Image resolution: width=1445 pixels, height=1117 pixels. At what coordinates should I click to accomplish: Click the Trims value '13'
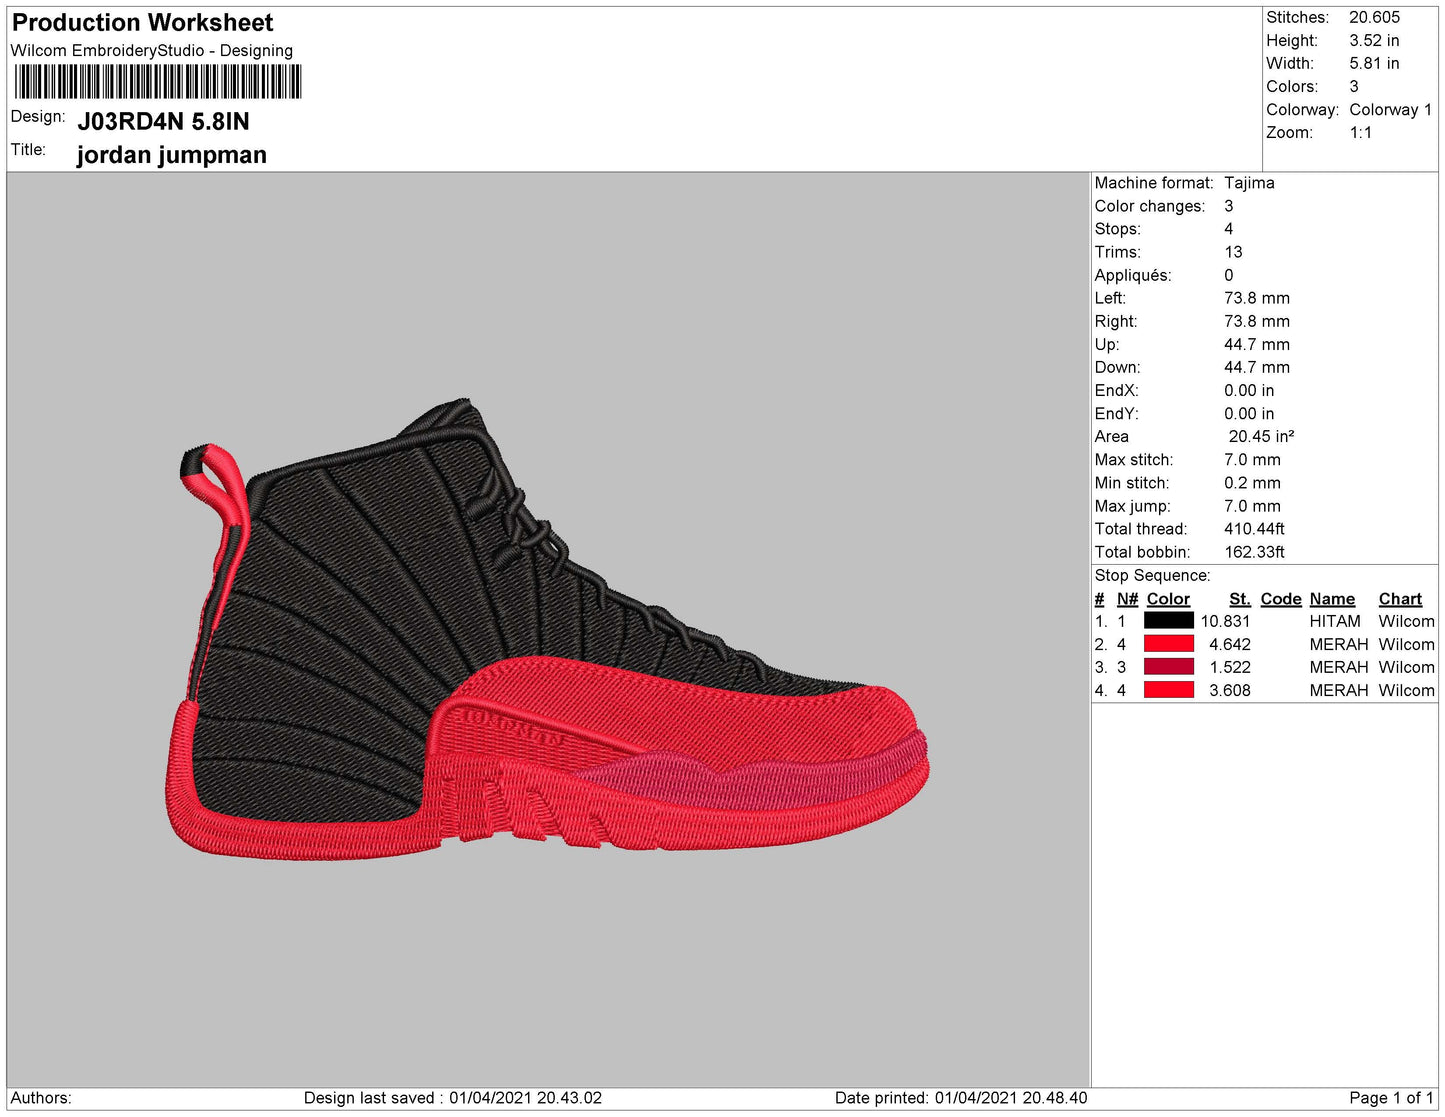tap(1233, 252)
